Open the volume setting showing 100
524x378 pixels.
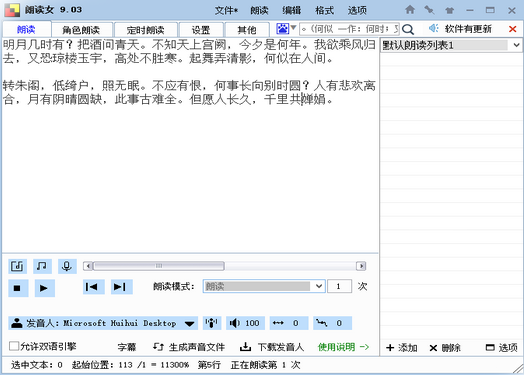click(x=246, y=323)
